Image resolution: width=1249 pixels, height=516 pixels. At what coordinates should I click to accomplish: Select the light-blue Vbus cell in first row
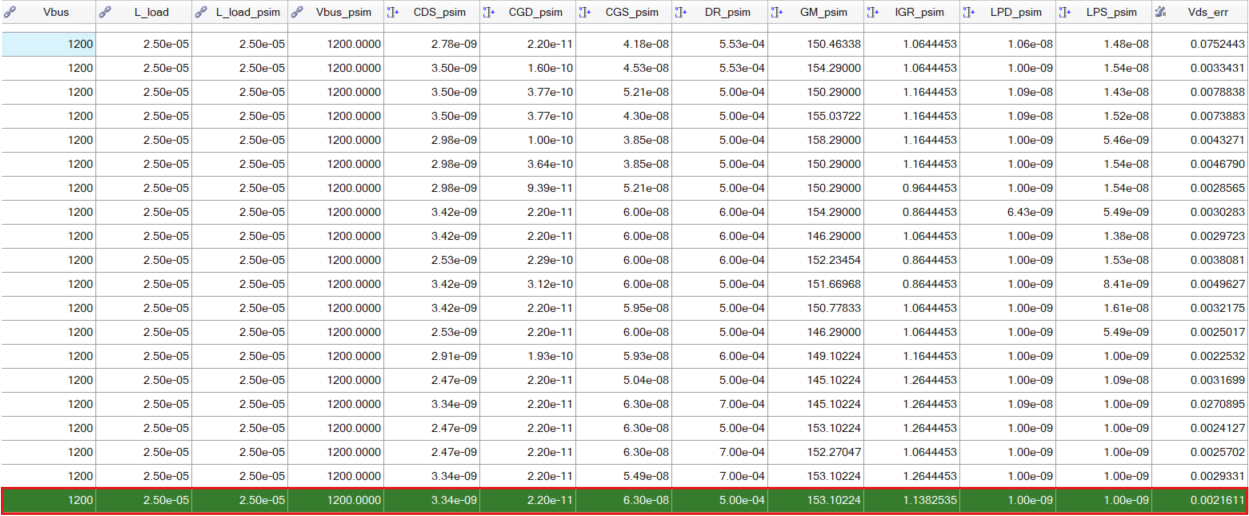point(49,44)
